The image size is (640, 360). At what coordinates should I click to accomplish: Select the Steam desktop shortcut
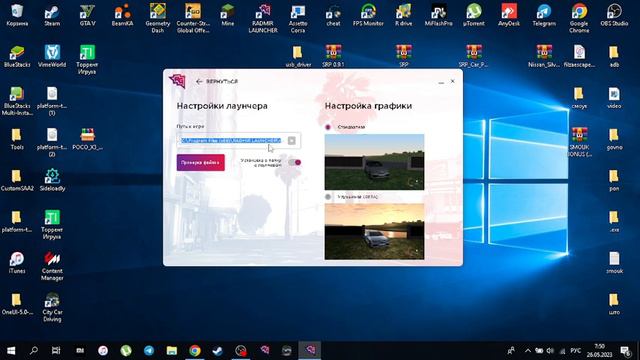pyautogui.click(x=52, y=15)
